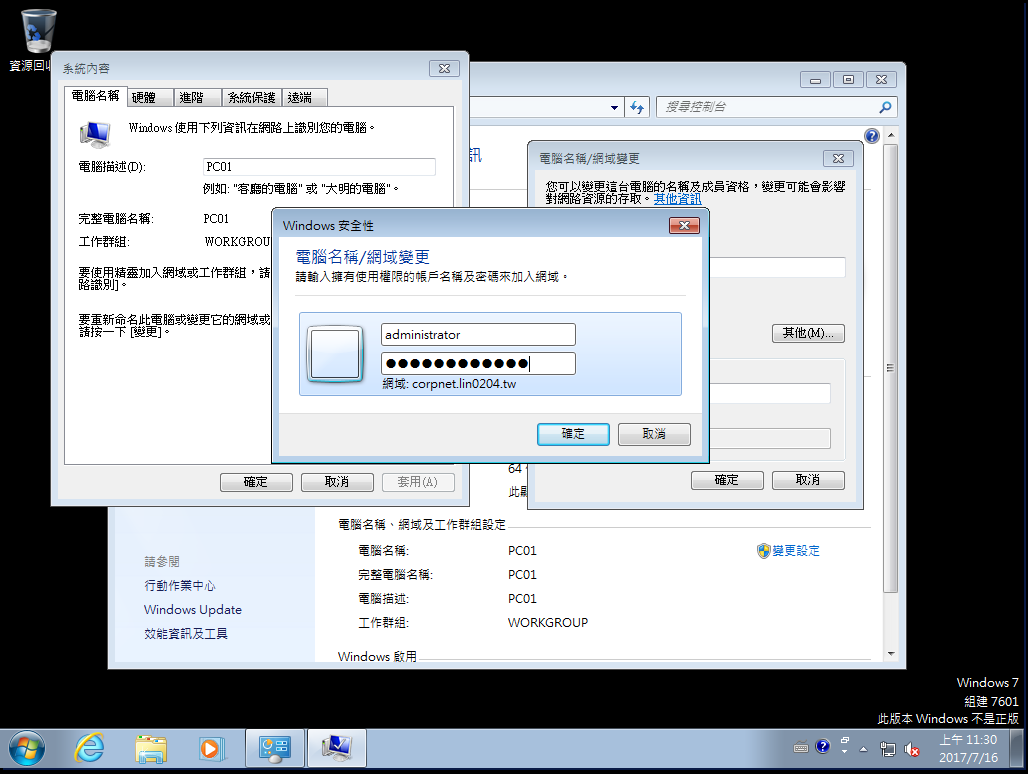This screenshot has height=774, width=1028.
Task: Click 確定 in System Properties window
Action: click(256, 482)
